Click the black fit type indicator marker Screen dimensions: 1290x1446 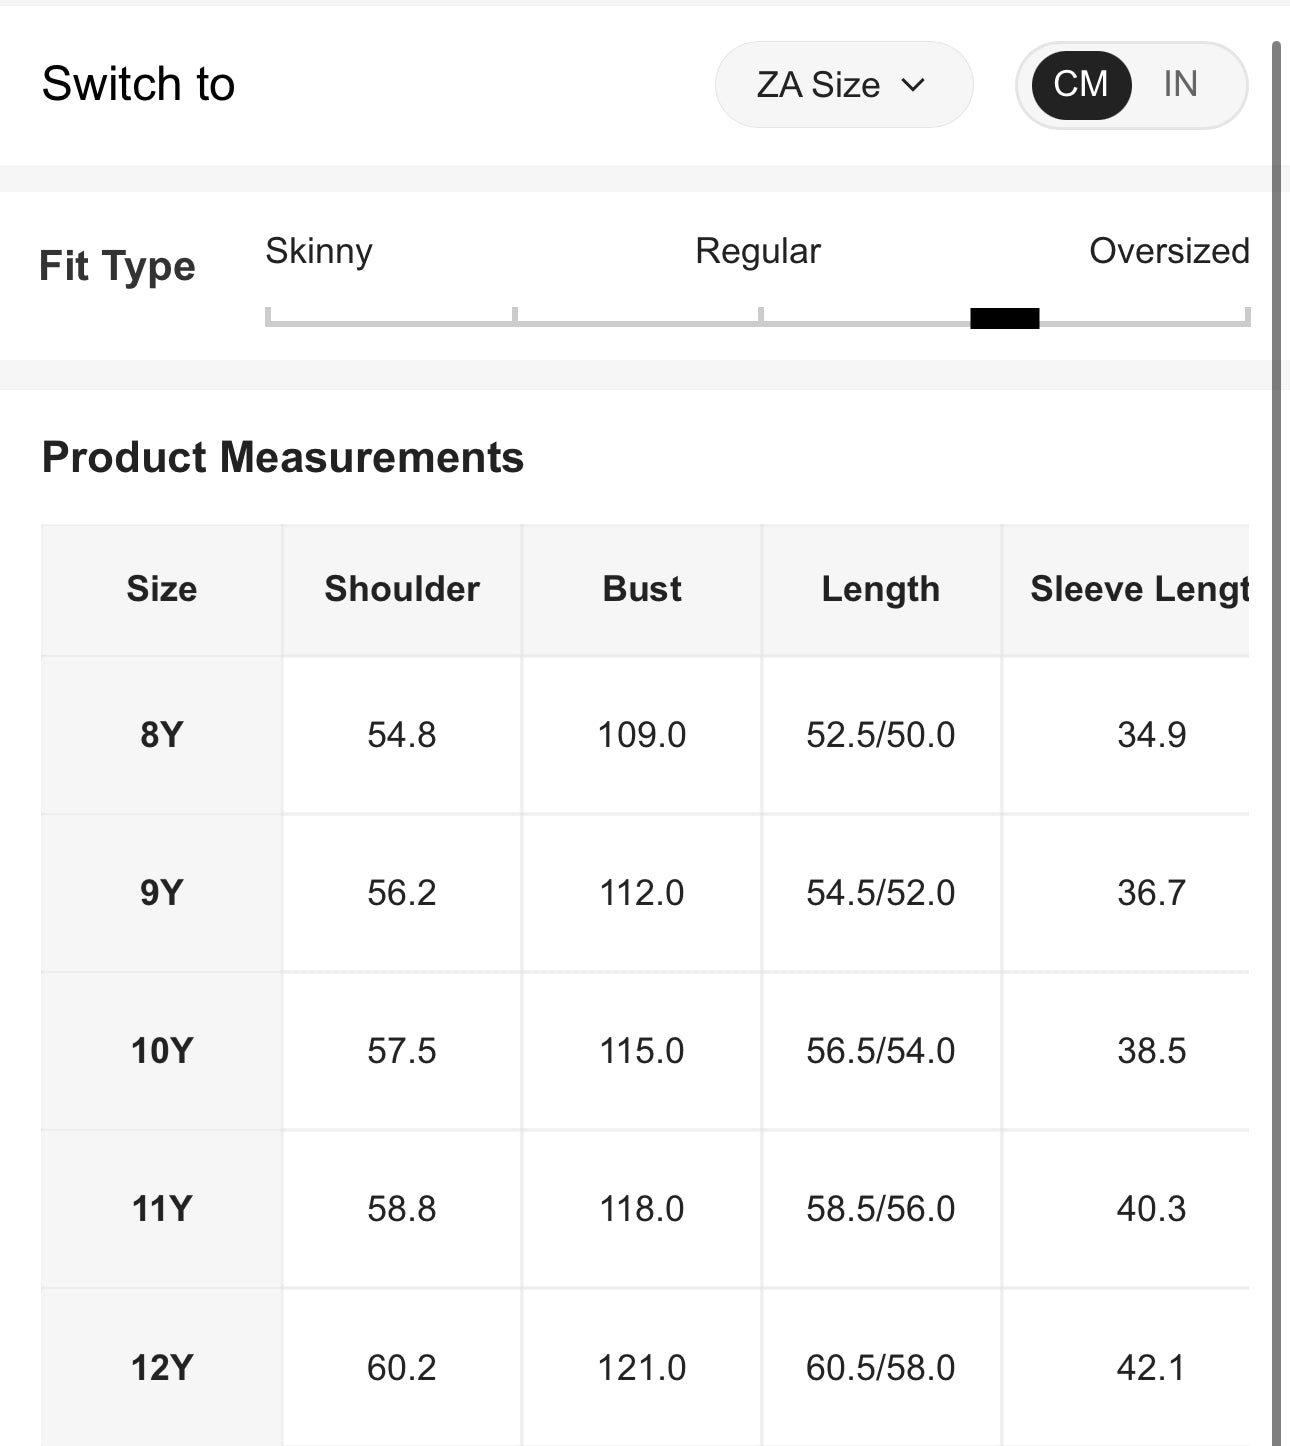click(x=1004, y=319)
